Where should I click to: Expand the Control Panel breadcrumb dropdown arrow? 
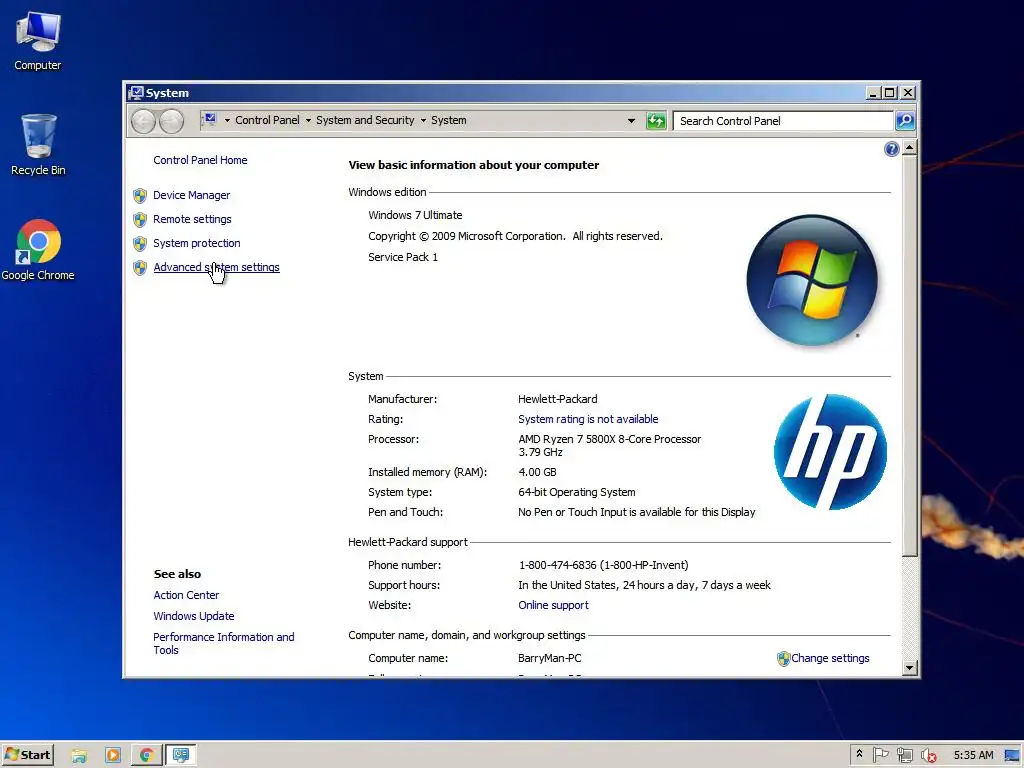pyautogui.click(x=308, y=120)
